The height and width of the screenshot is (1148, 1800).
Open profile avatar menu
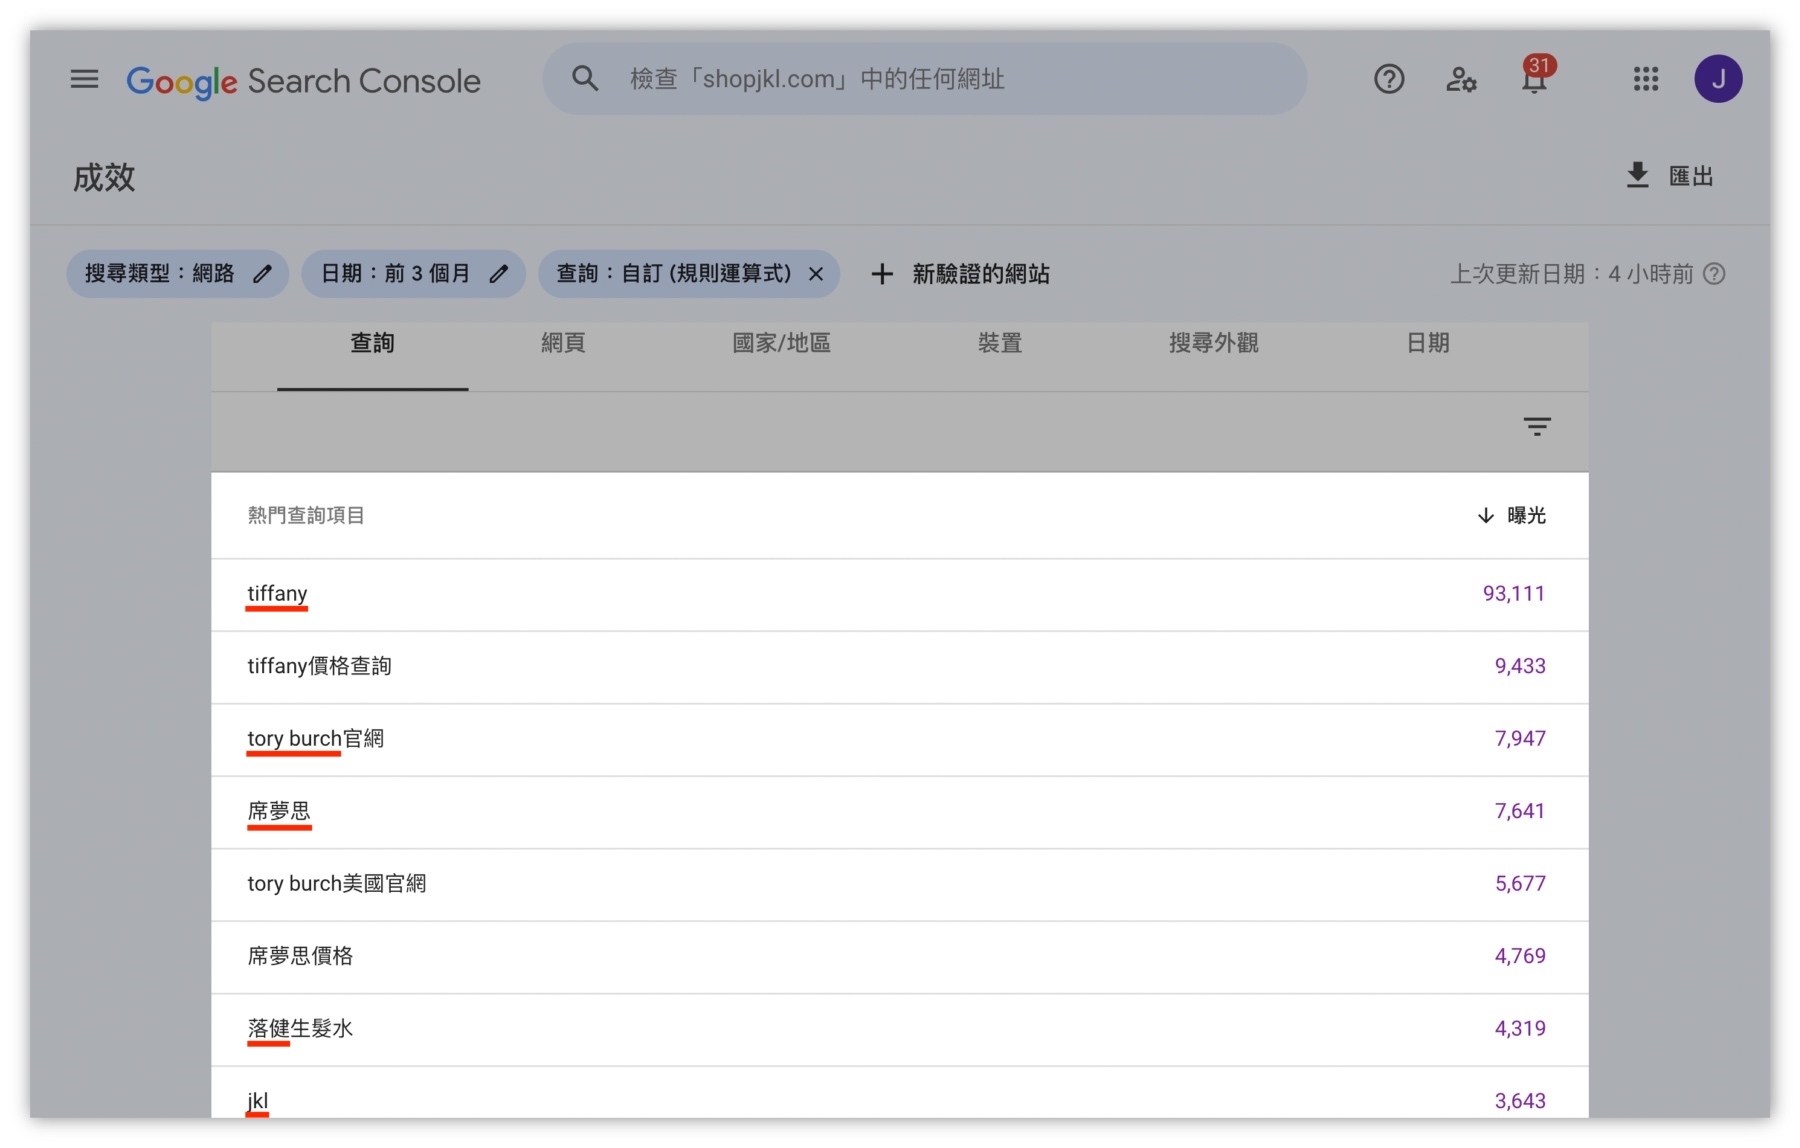1720,78
